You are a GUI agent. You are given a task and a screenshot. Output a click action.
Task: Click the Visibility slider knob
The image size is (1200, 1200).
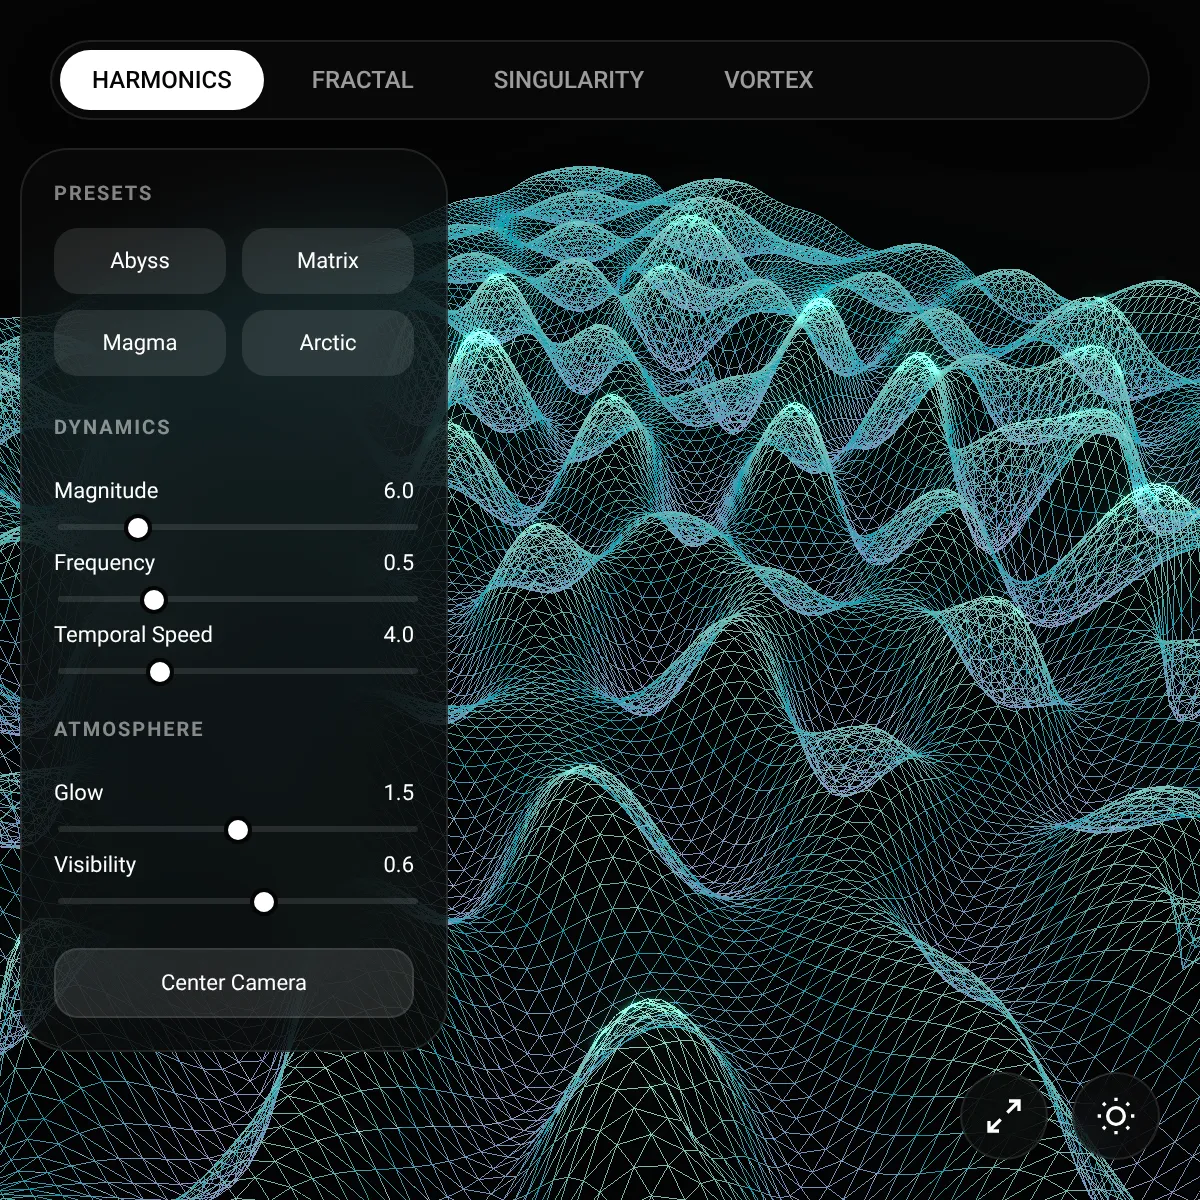click(x=264, y=902)
